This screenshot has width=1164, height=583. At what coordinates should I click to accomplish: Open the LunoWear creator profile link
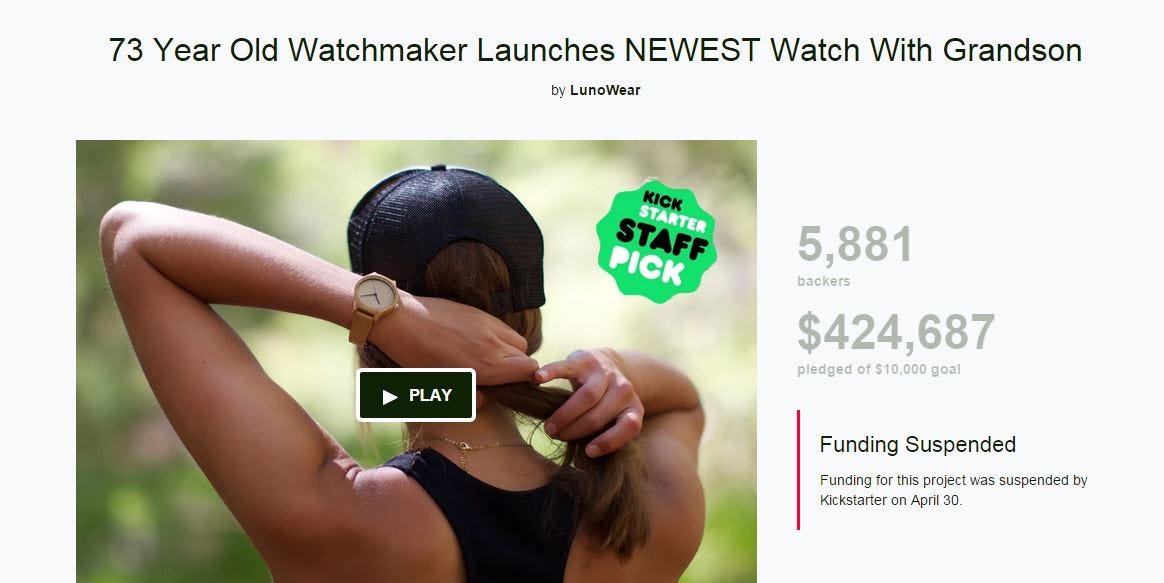[x=605, y=90]
